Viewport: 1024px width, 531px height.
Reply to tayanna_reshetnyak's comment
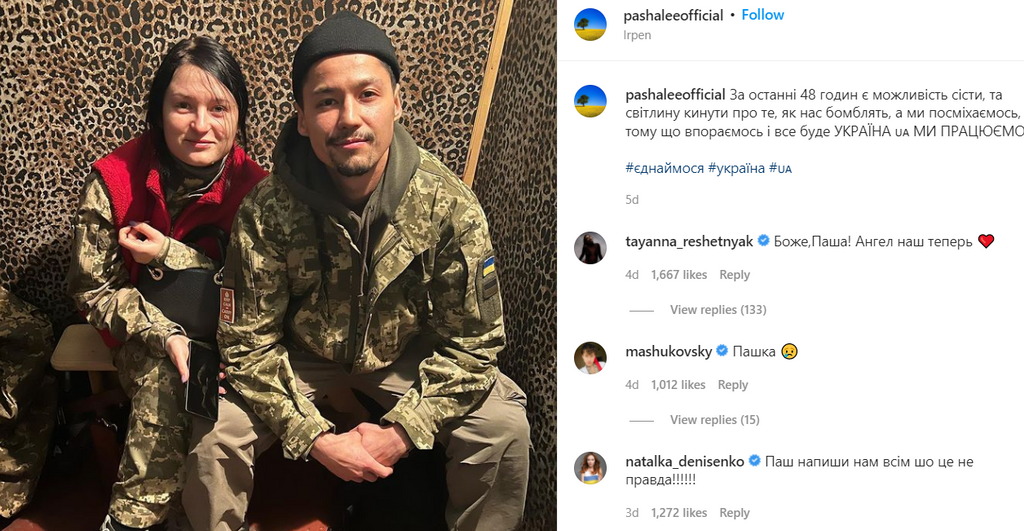coord(735,275)
